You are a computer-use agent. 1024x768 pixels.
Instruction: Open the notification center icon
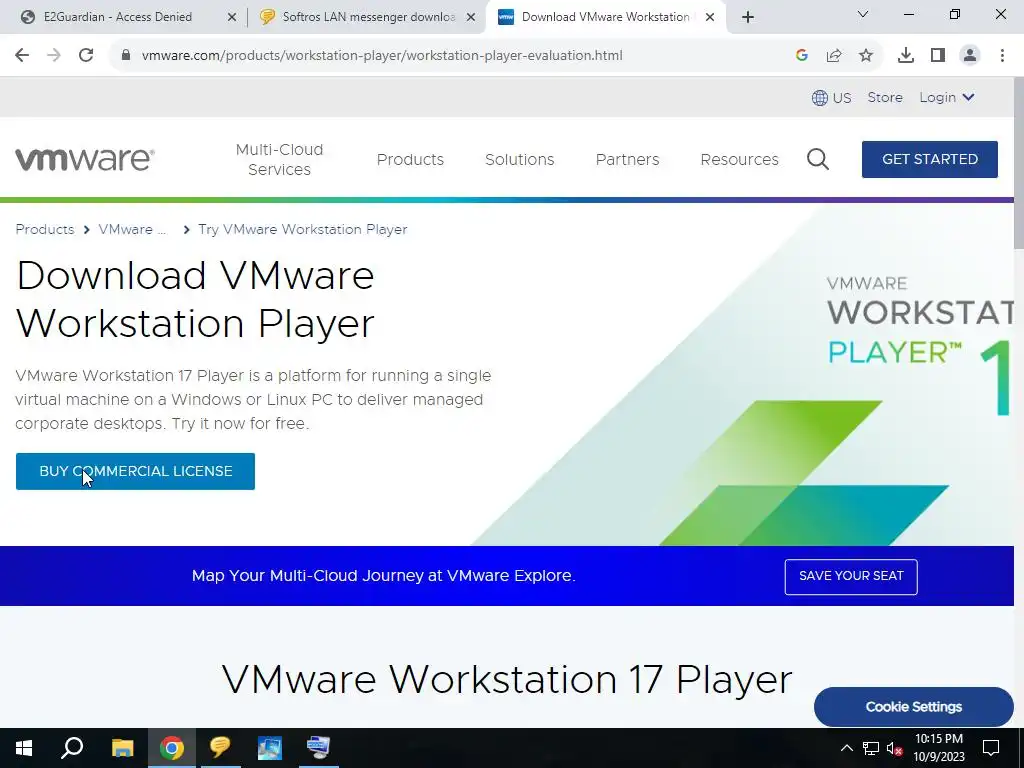pos(991,748)
